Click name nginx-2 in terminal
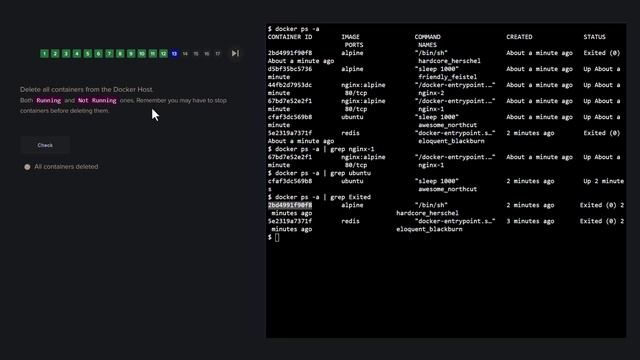640x360 pixels. click(431, 93)
